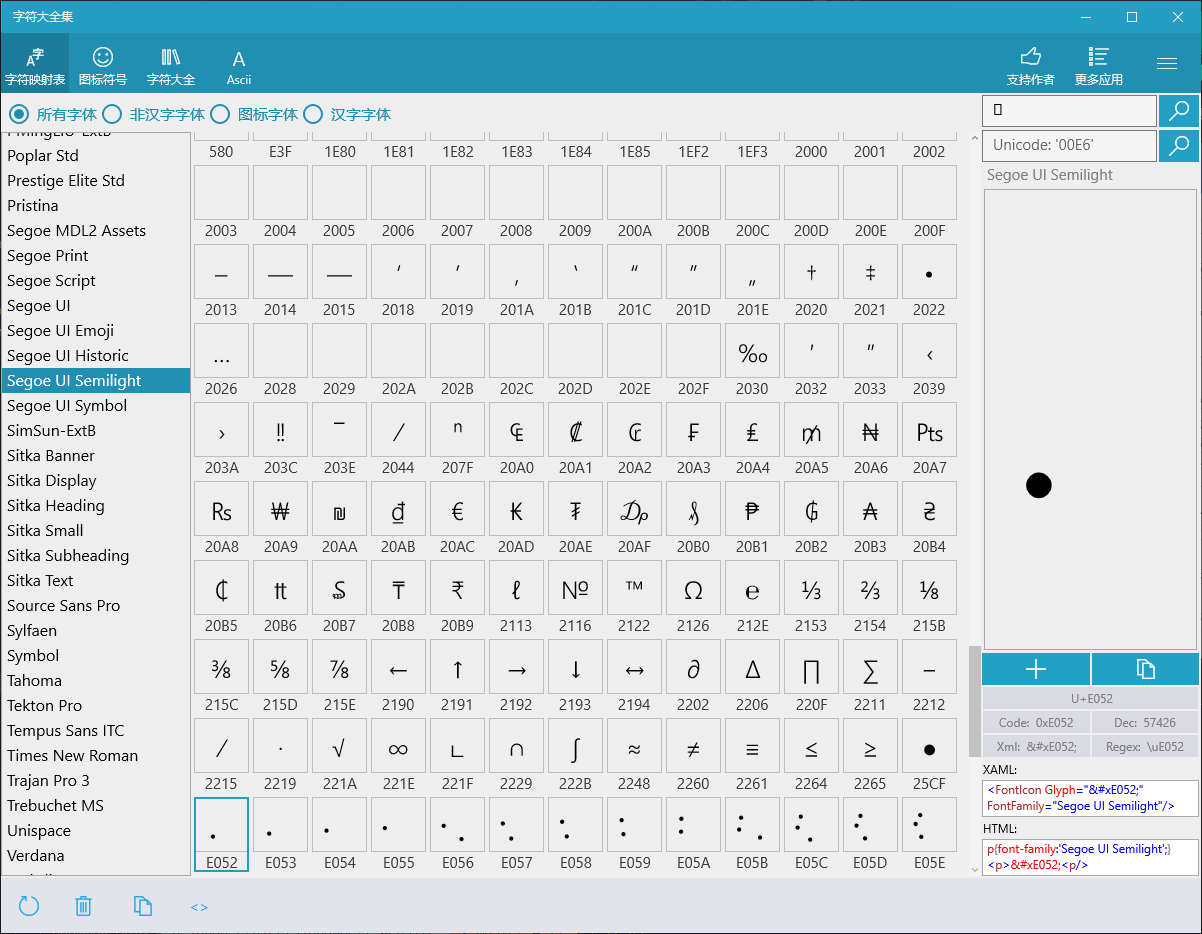This screenshot has height=934, width=1202.
Task: Click the copy button beside plus button
Action: tap(1145, 669)
